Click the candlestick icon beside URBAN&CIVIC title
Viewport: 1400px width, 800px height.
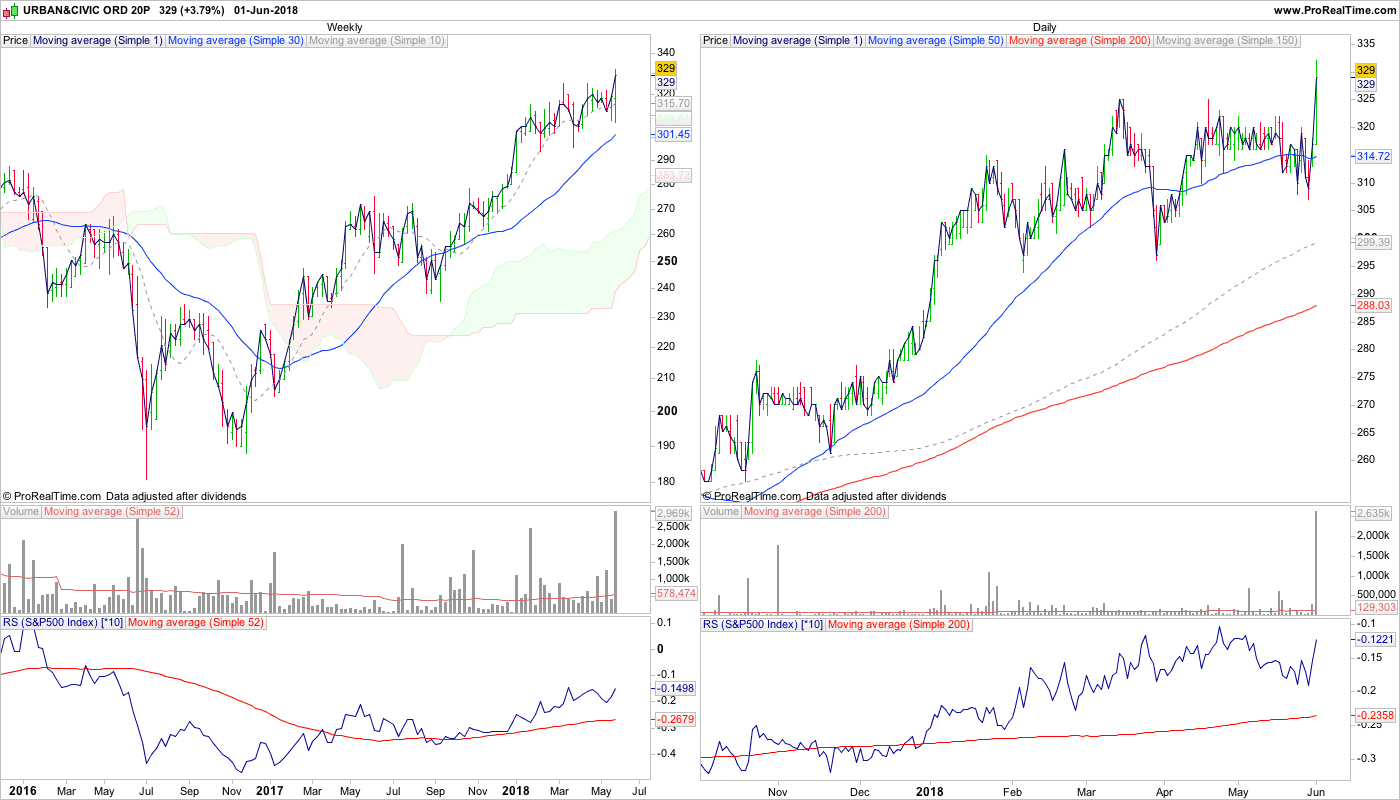click(x=10, y=10)
